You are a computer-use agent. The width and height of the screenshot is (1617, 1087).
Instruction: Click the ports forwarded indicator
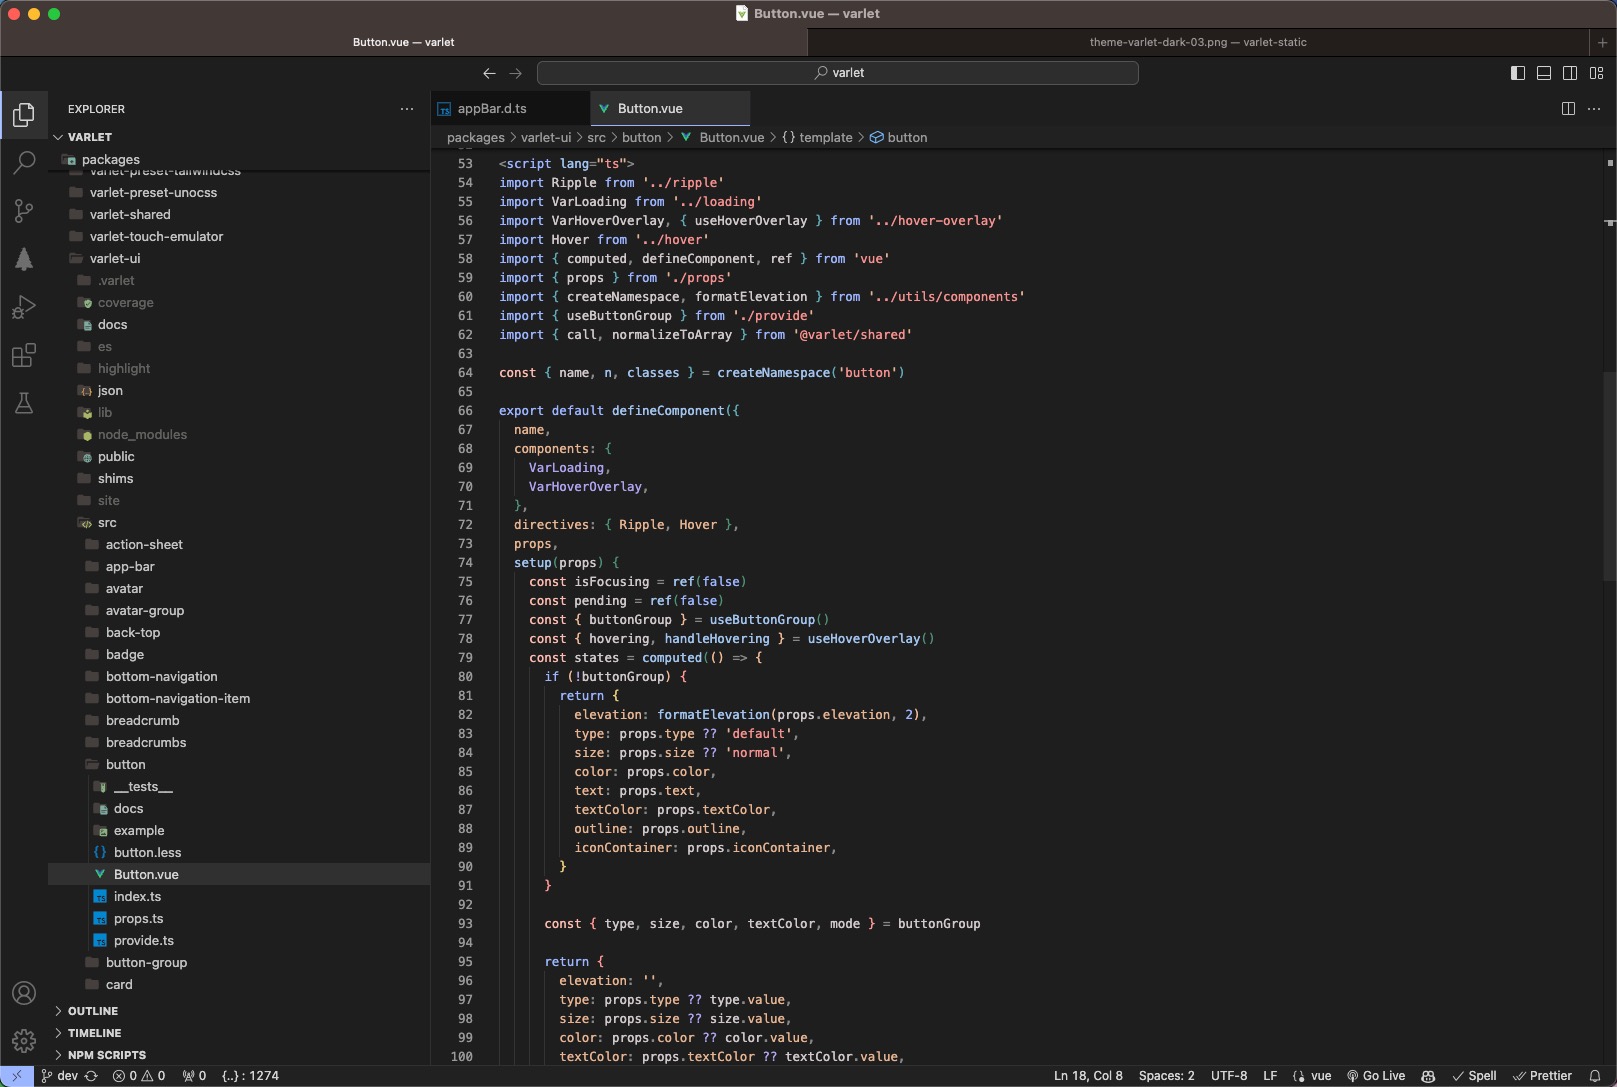pos(194,1076)
